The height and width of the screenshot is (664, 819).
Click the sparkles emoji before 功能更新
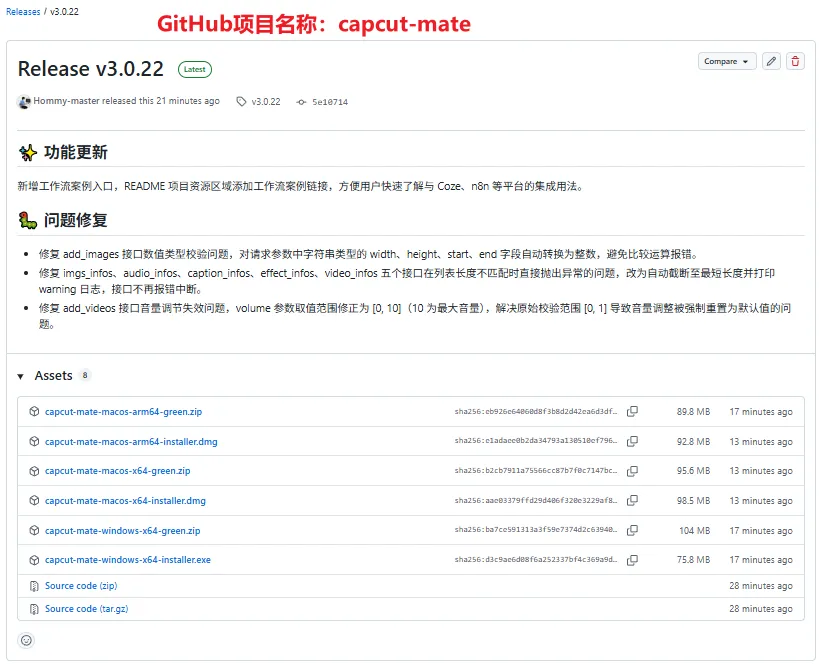tap(28, 153)
